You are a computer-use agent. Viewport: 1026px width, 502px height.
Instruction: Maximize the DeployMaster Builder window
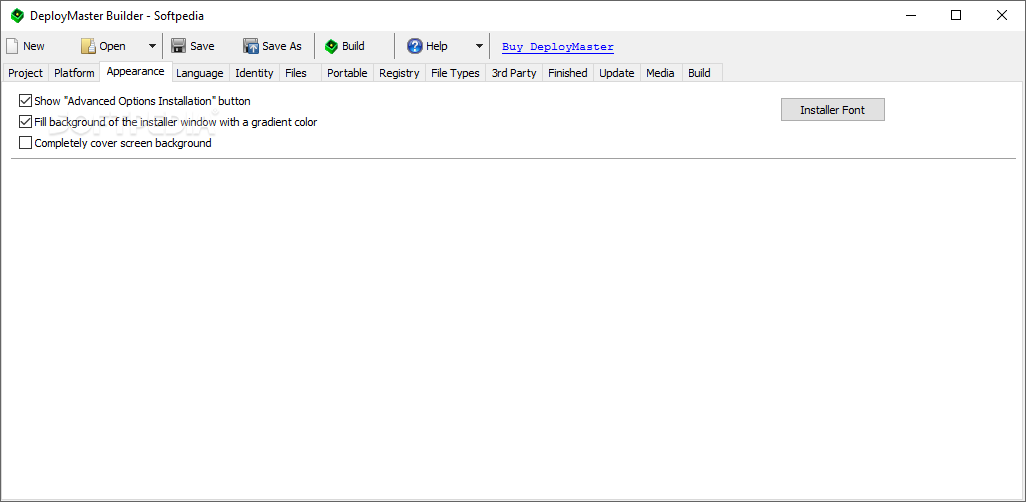tap(956, 15)
